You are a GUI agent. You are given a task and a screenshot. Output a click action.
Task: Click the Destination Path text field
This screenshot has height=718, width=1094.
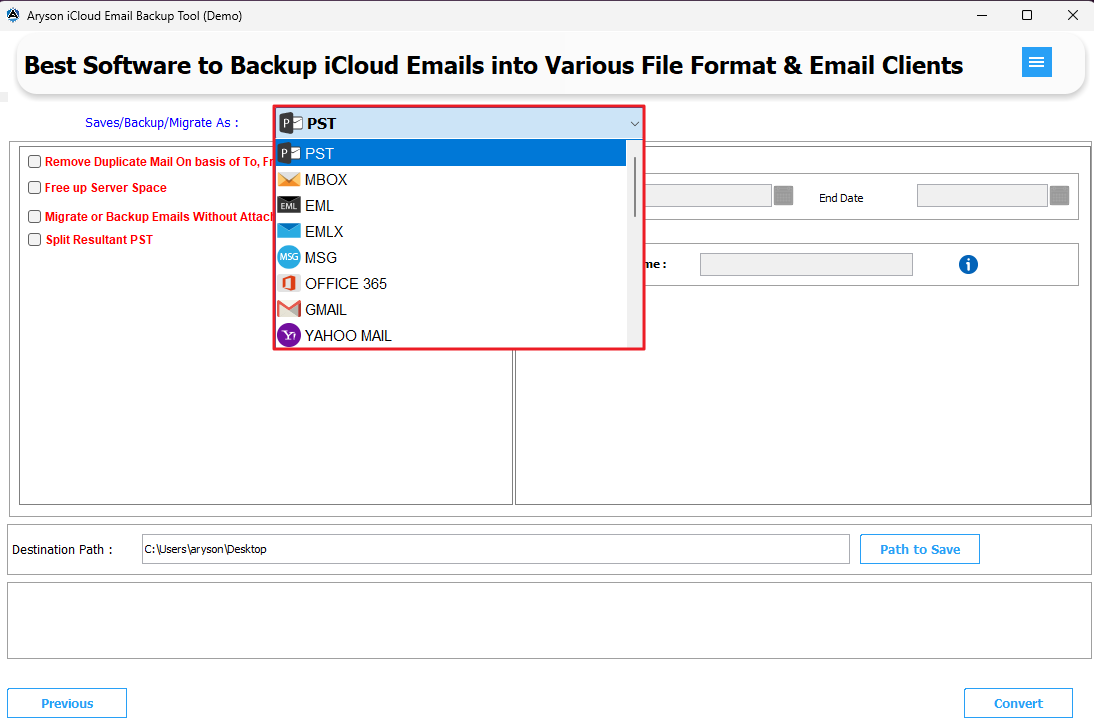coord(495,549)
